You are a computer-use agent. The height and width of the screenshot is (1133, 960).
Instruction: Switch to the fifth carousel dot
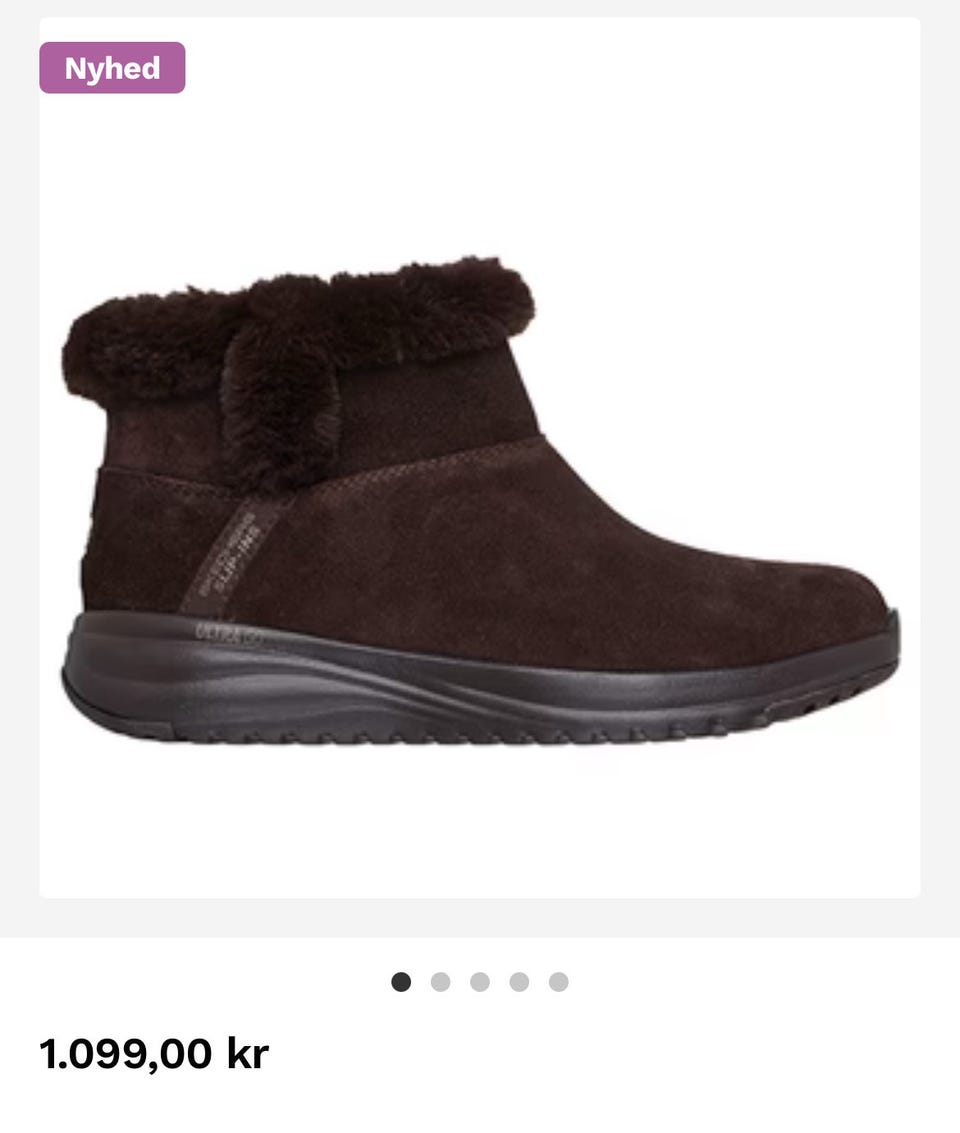point(558,982)
